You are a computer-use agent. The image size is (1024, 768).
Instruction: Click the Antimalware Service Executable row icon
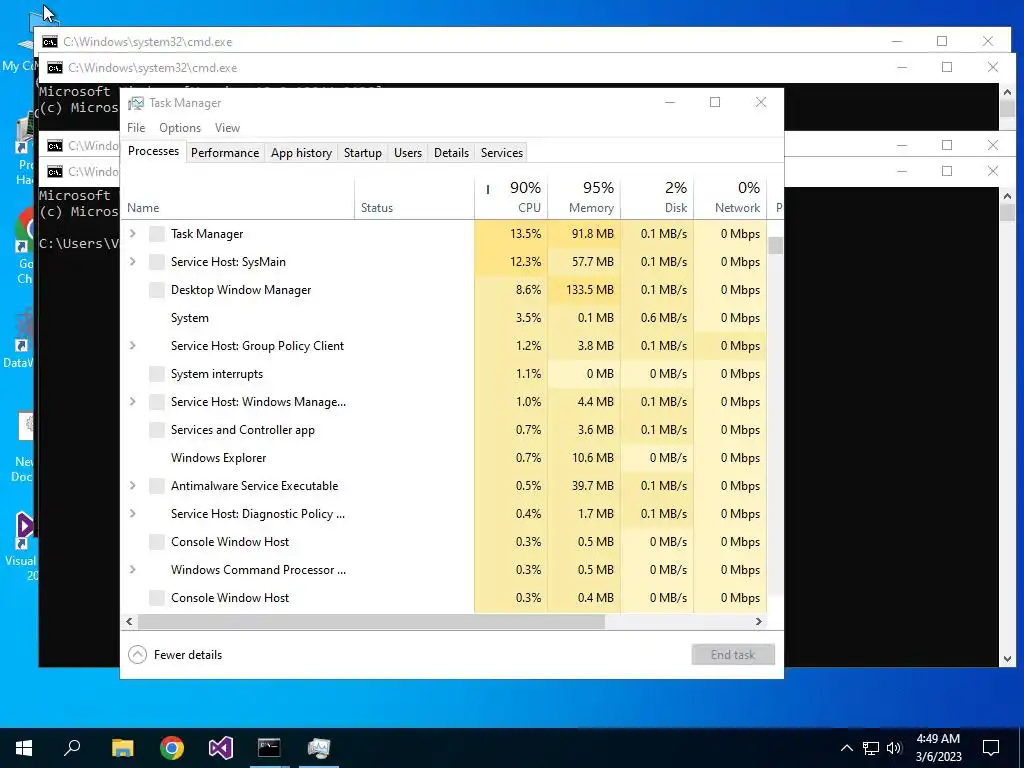click(157, 486)
